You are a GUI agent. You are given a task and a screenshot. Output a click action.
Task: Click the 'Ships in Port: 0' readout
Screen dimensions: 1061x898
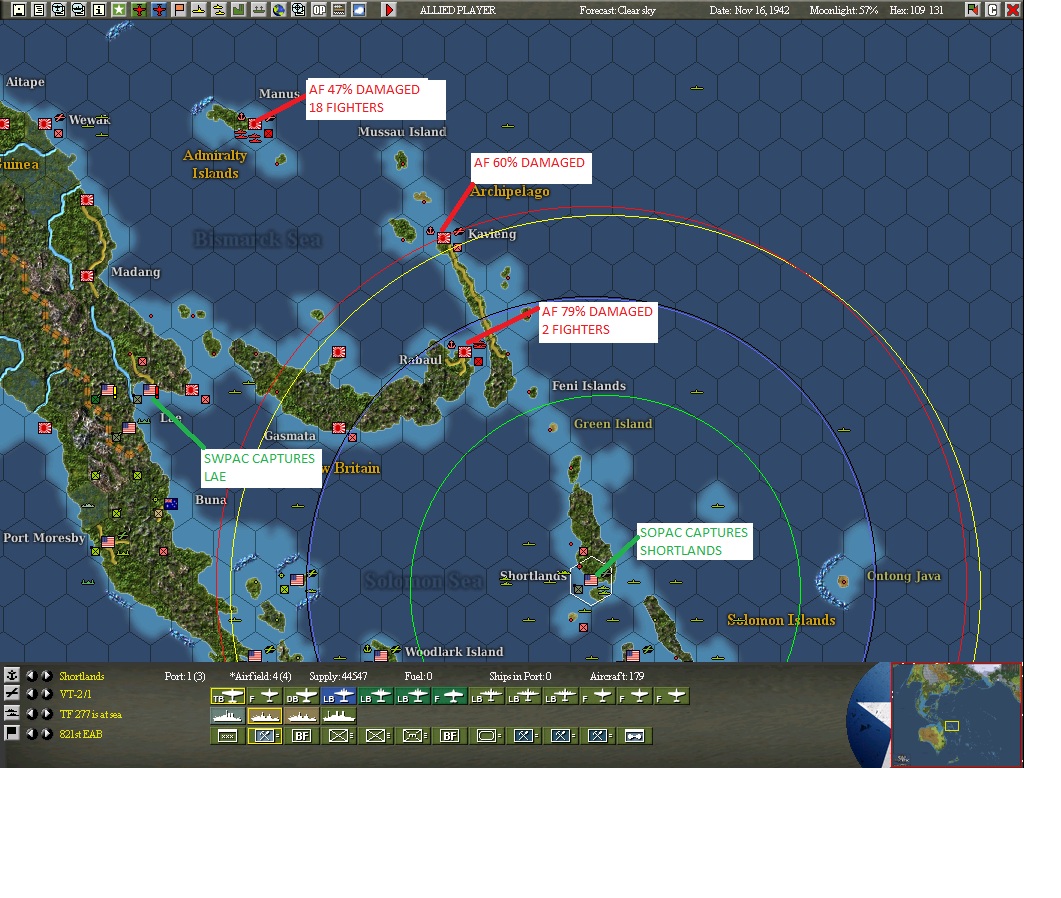[x=520, y=676]
